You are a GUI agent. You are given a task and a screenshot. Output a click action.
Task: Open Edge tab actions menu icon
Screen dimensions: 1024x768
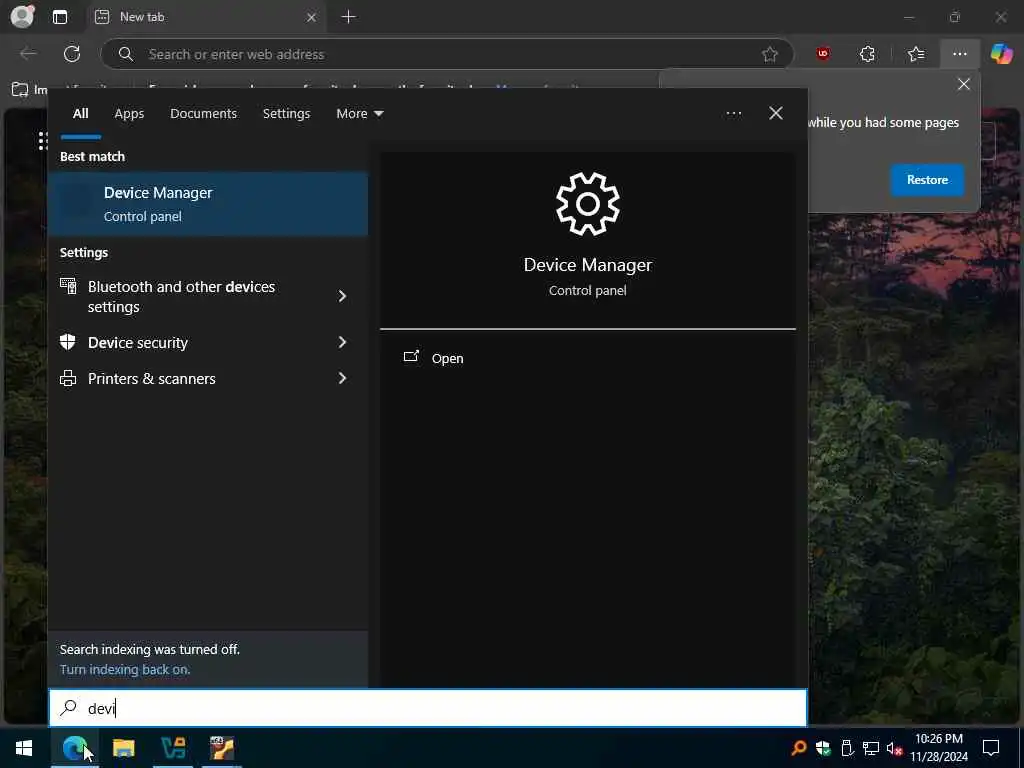(x=59, y=17)
